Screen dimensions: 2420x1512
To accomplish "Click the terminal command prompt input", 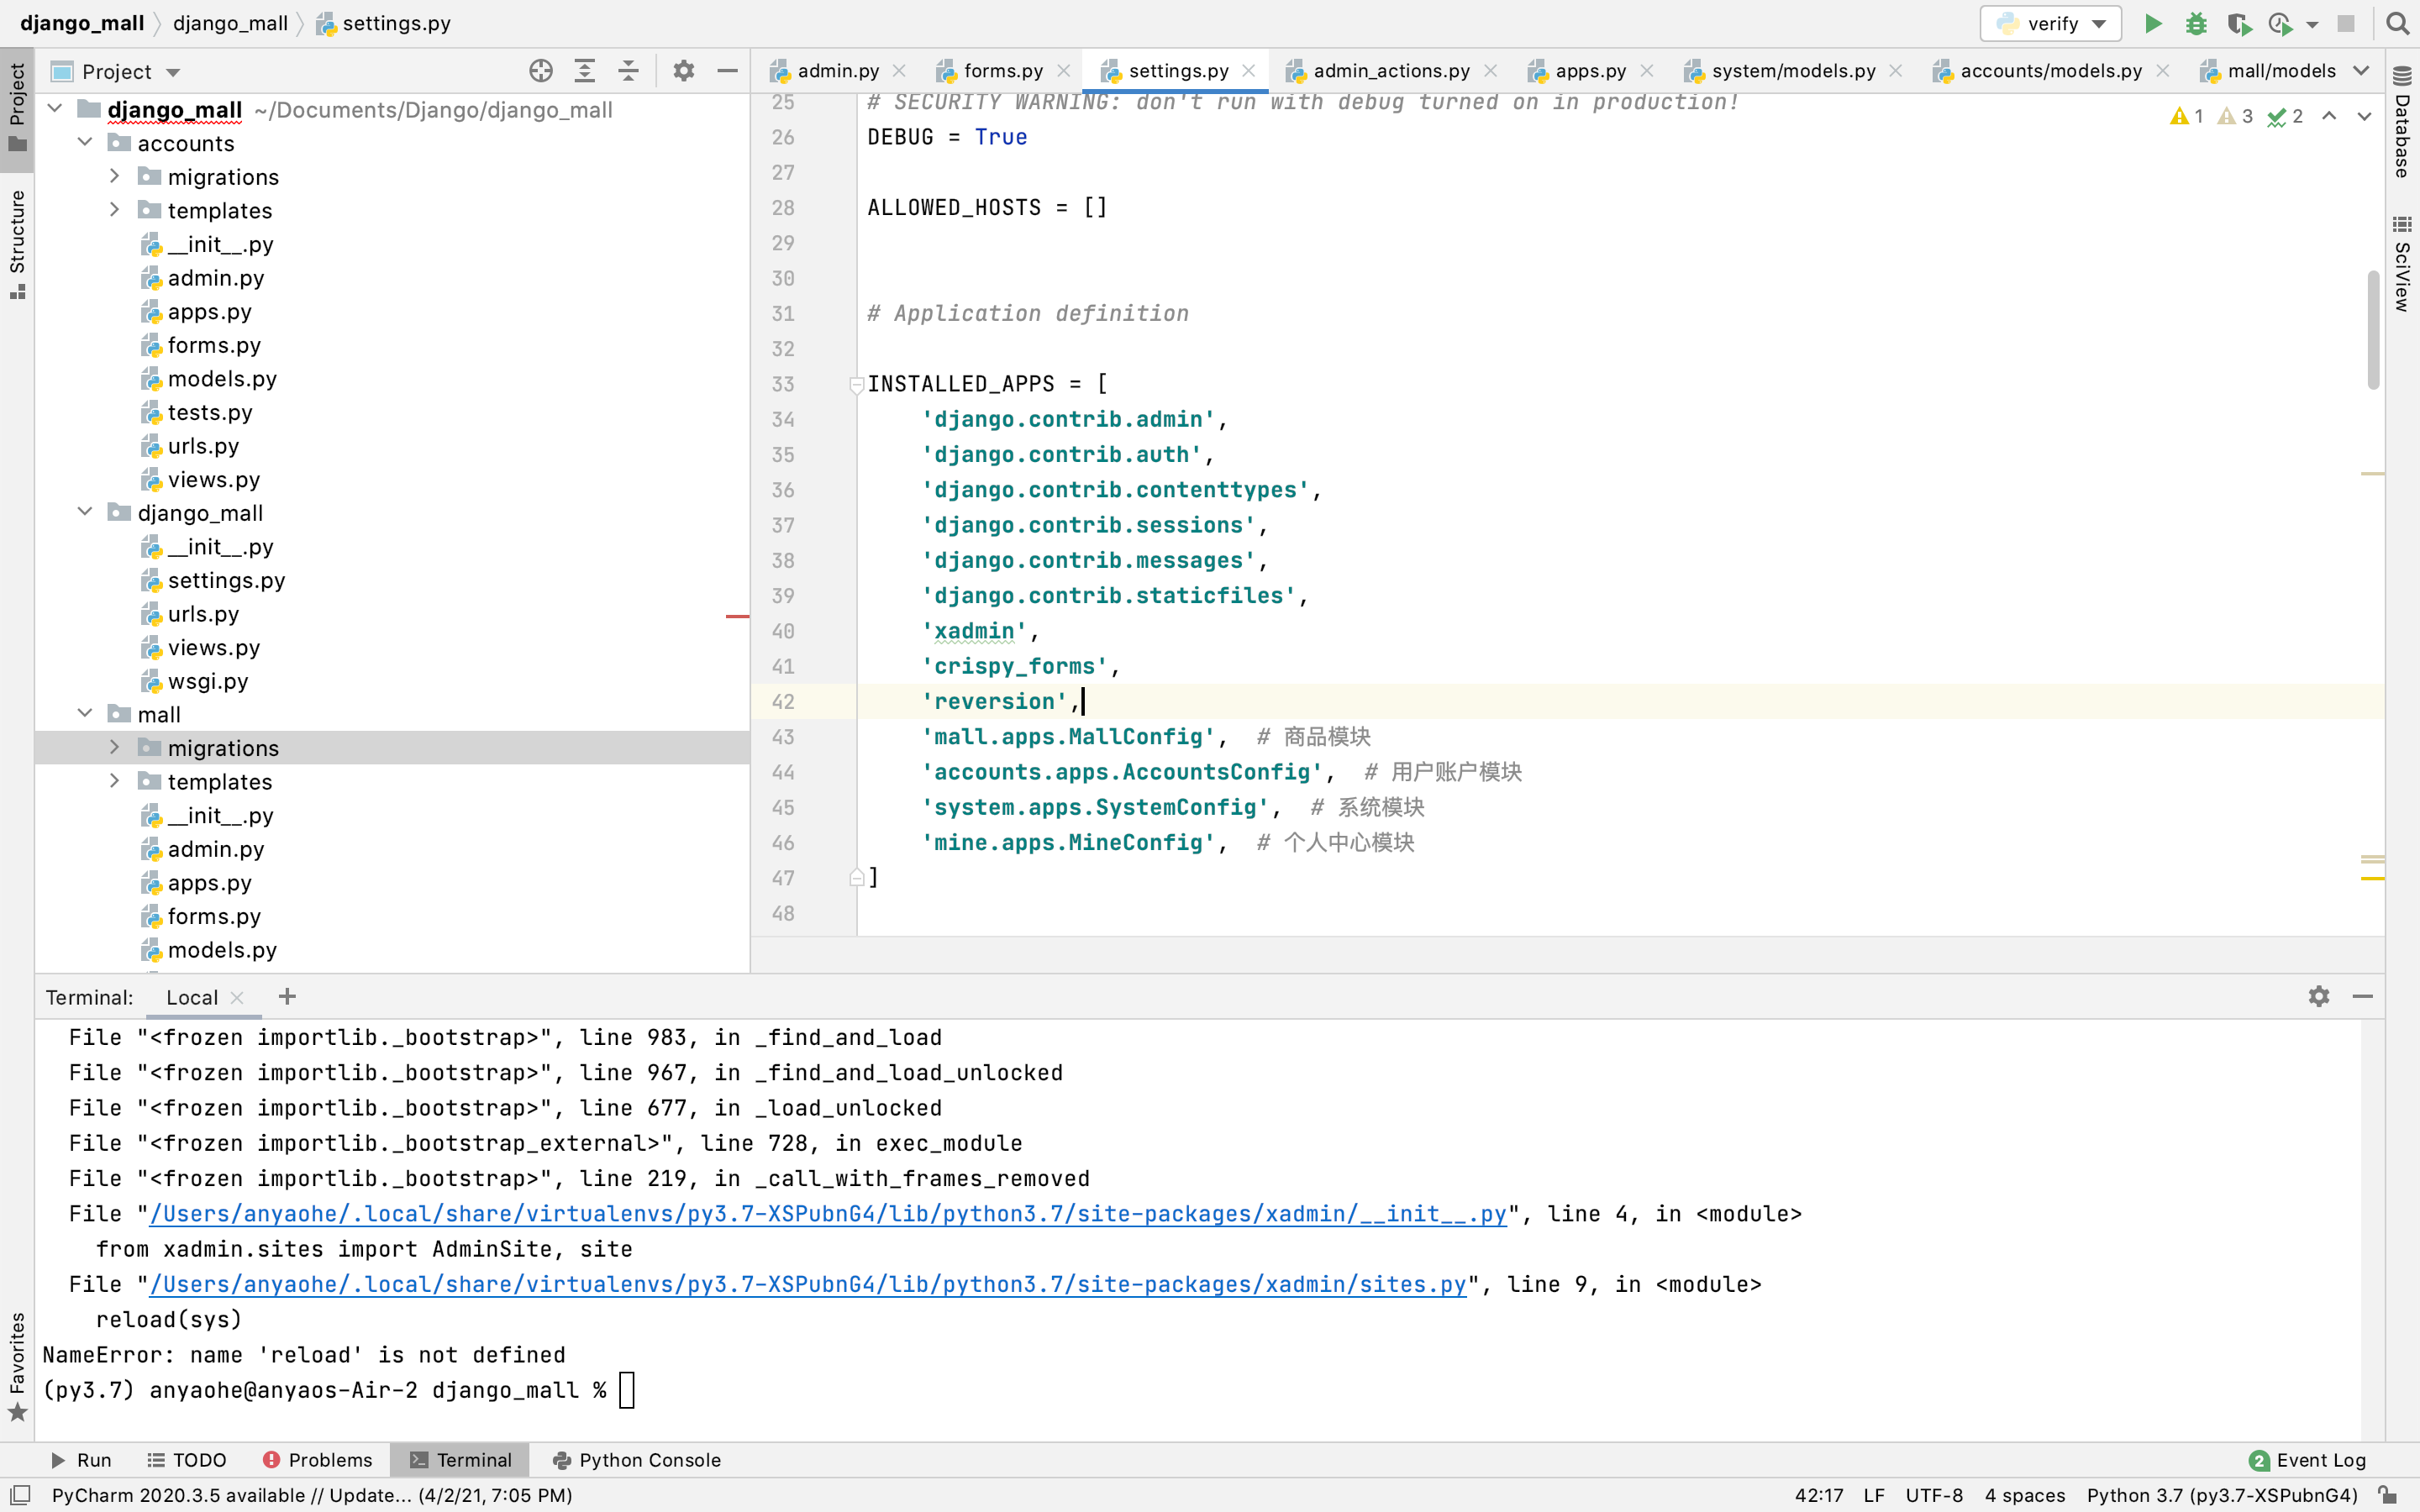I will 627,1390.
